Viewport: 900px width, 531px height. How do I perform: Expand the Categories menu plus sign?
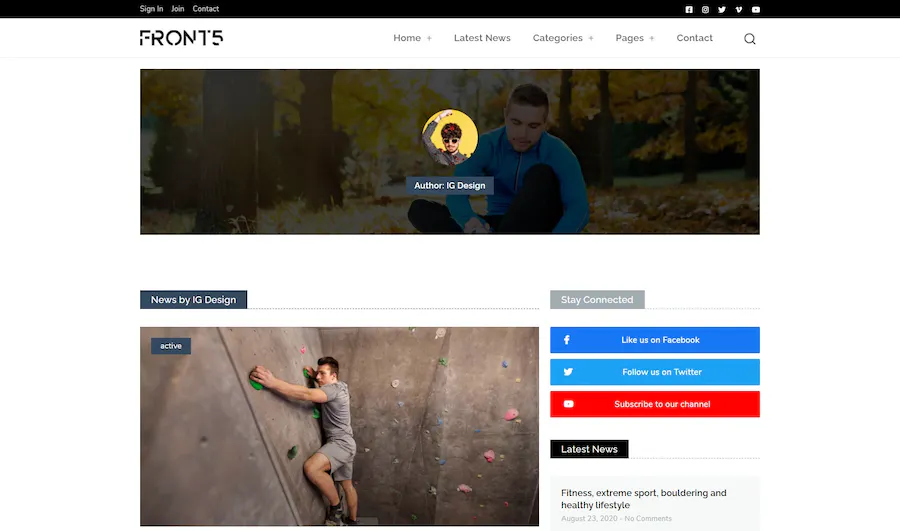click(x=591, y=38)
